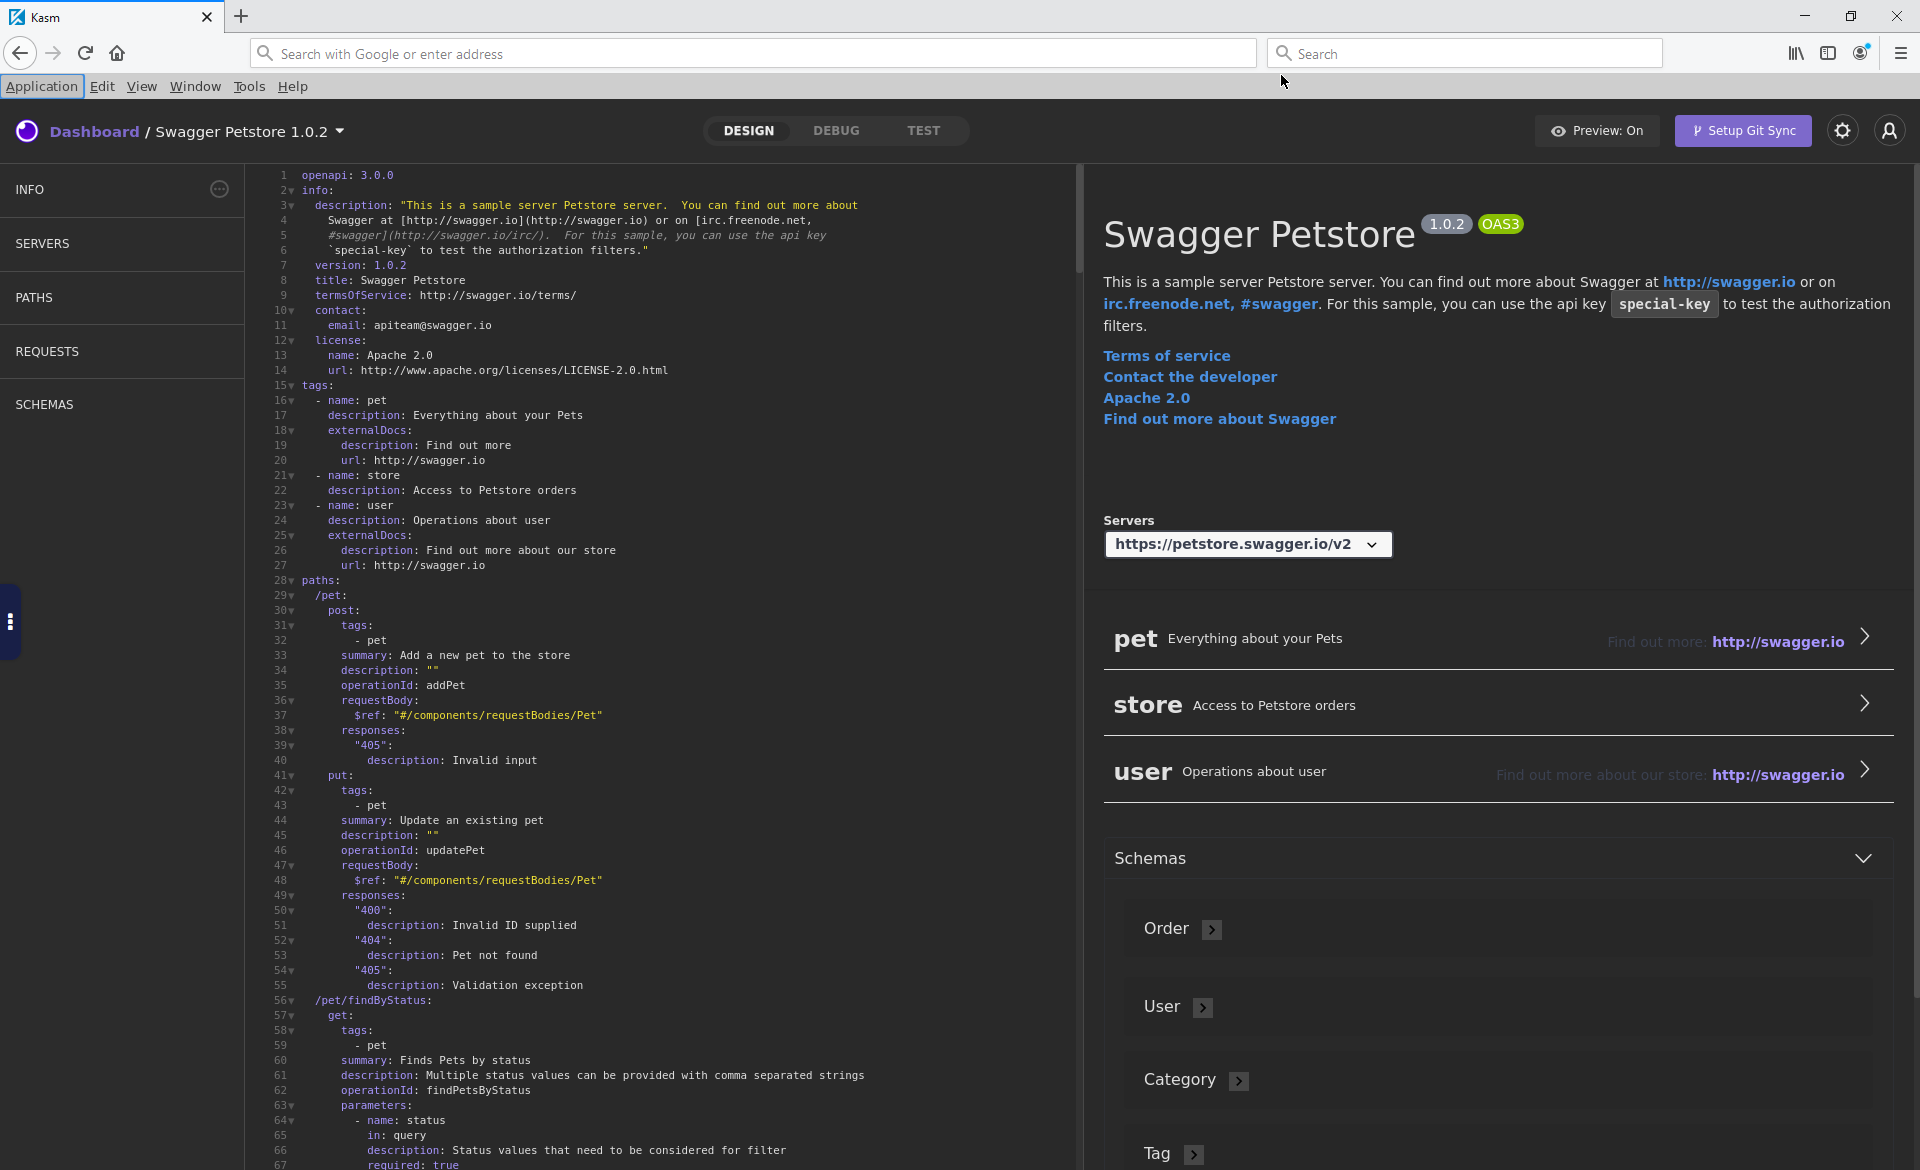The width and height of the screenshot is (1920, 1170).
Task: Click Setup Git Sync button
Action: pyautogui.click(x=1742, y=130)
